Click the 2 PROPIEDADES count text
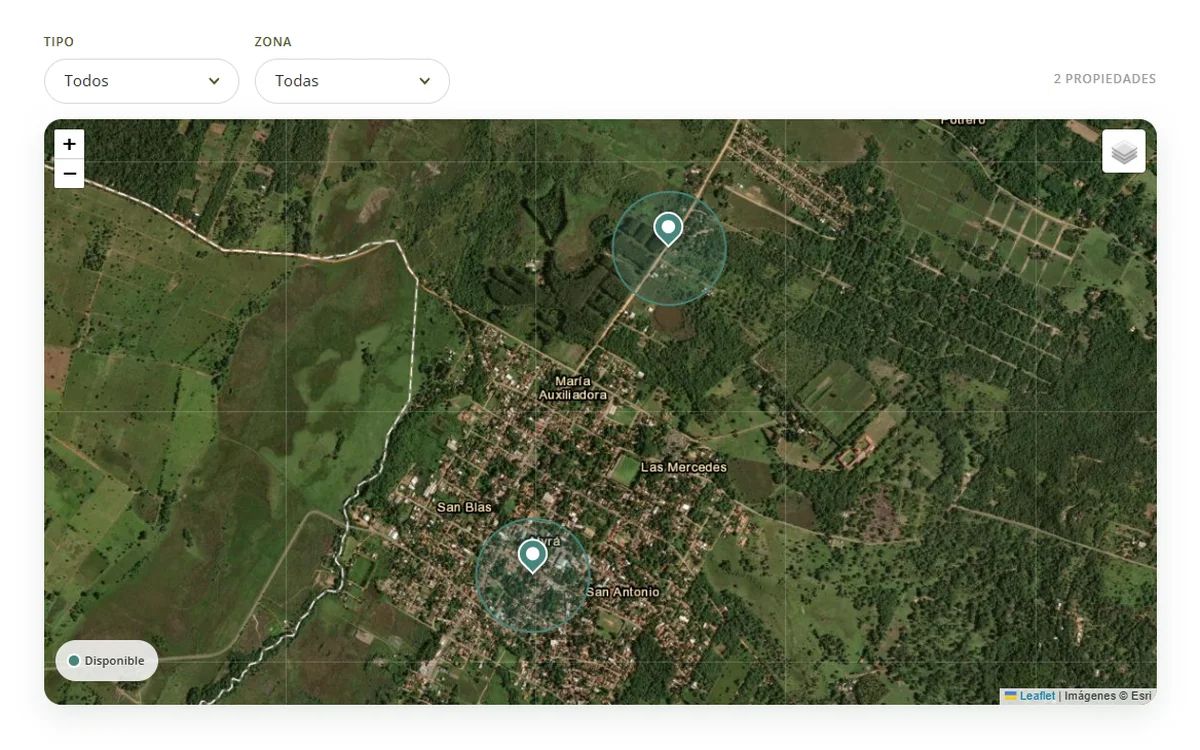 point(1104,79)
